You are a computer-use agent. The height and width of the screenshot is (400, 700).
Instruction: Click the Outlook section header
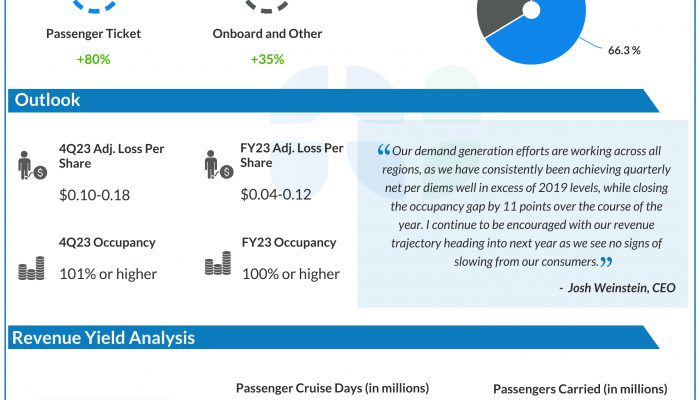click(x=47, y=101)
